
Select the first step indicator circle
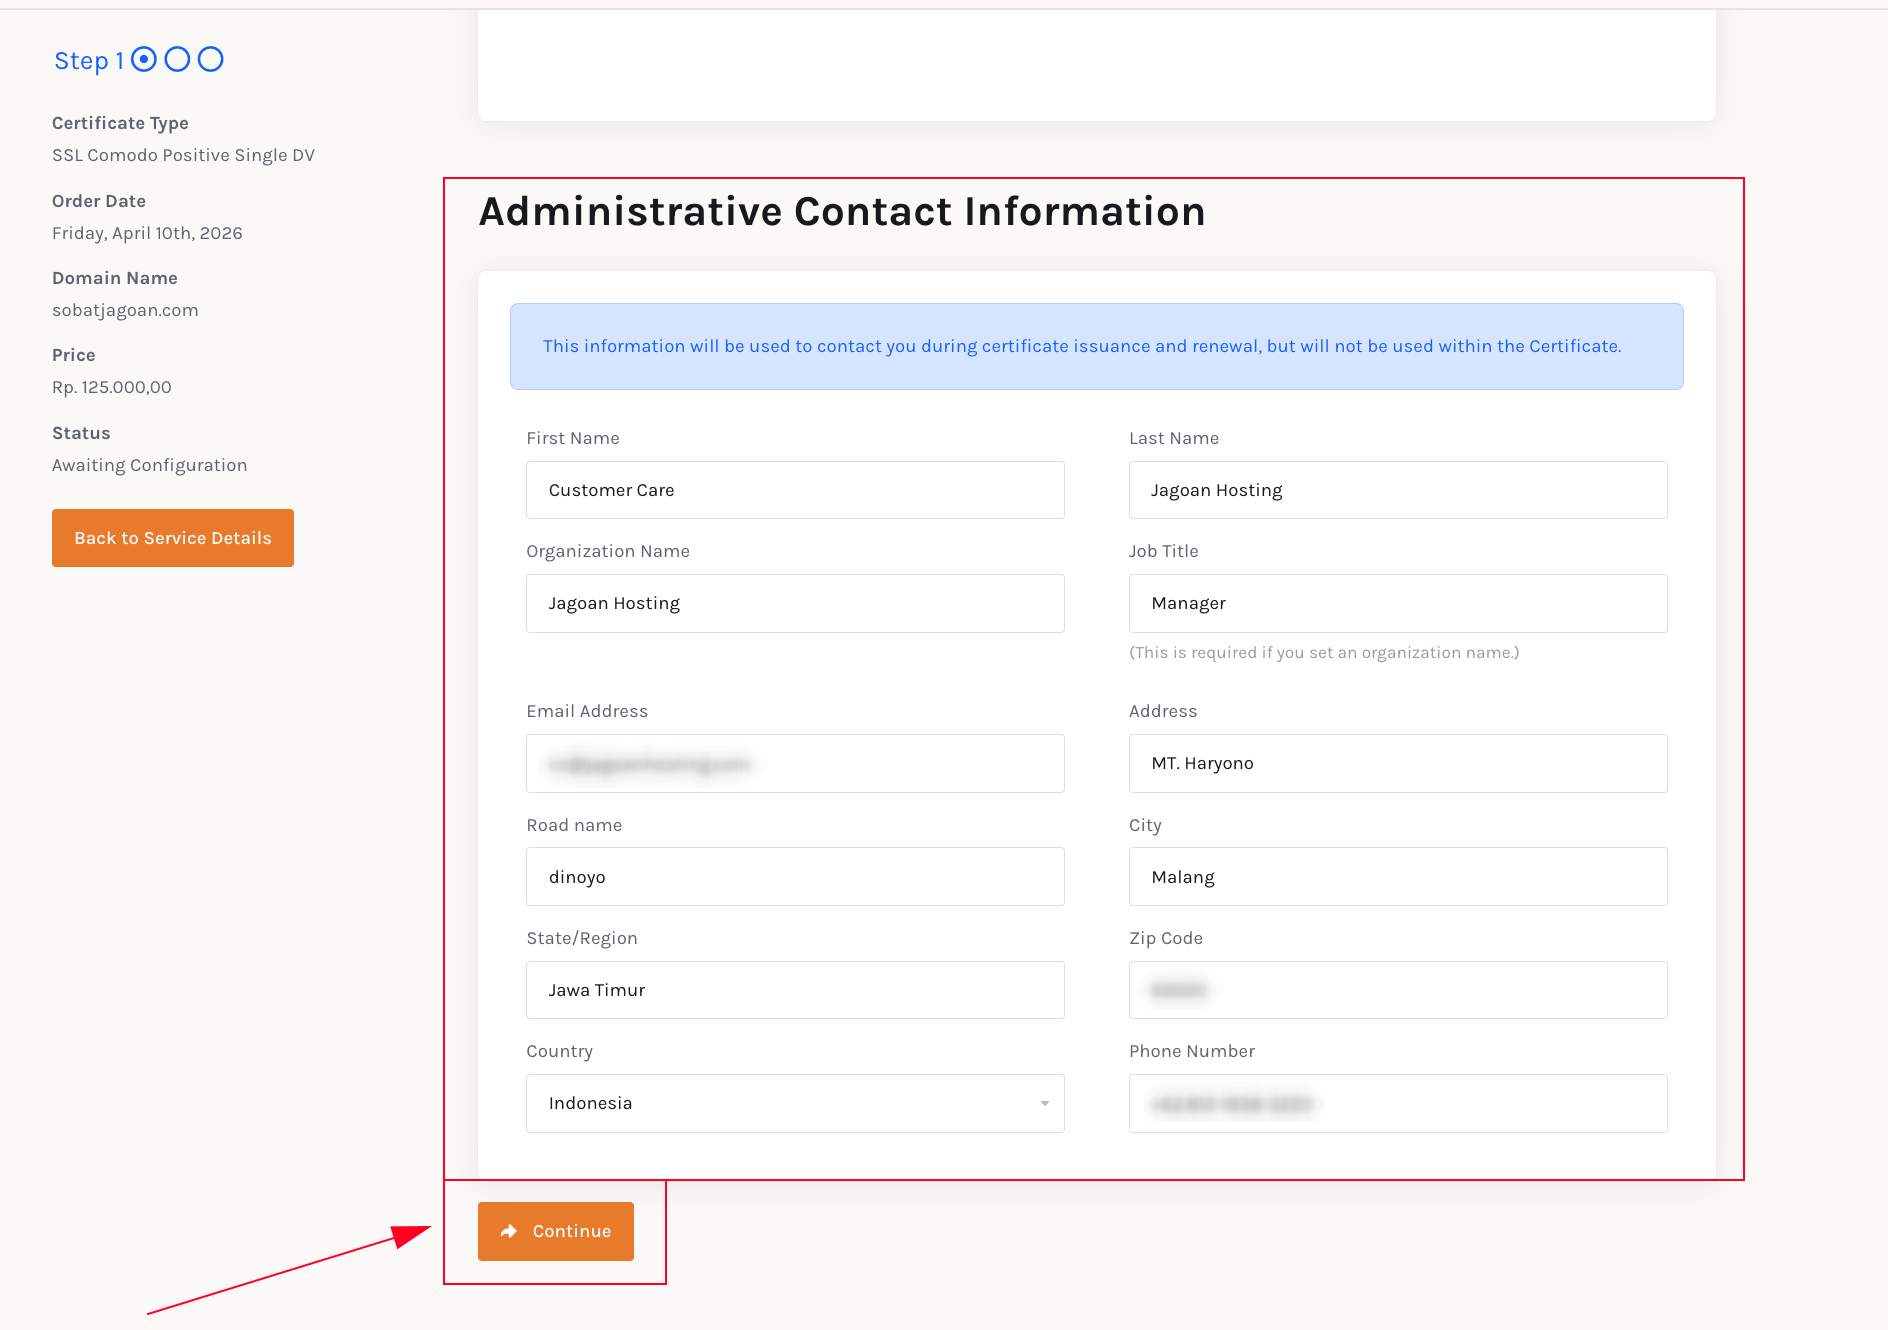tap(144, 60)
